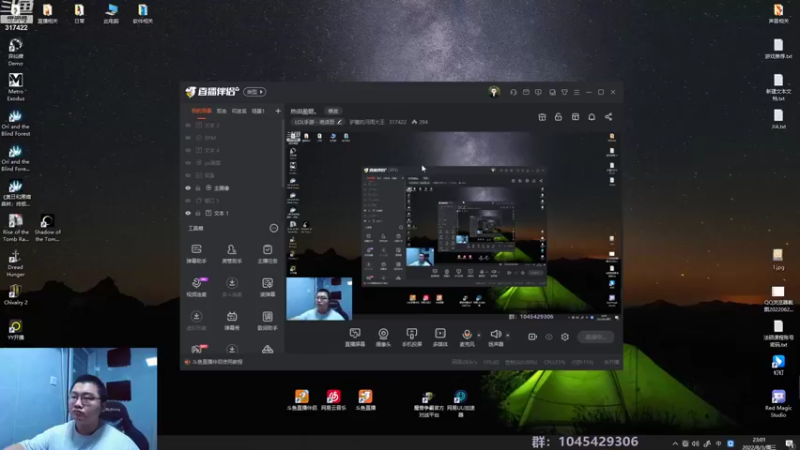Click the download tool beside the PK icon
Viewport: 800px width, 450px height.
coord(232,349)
